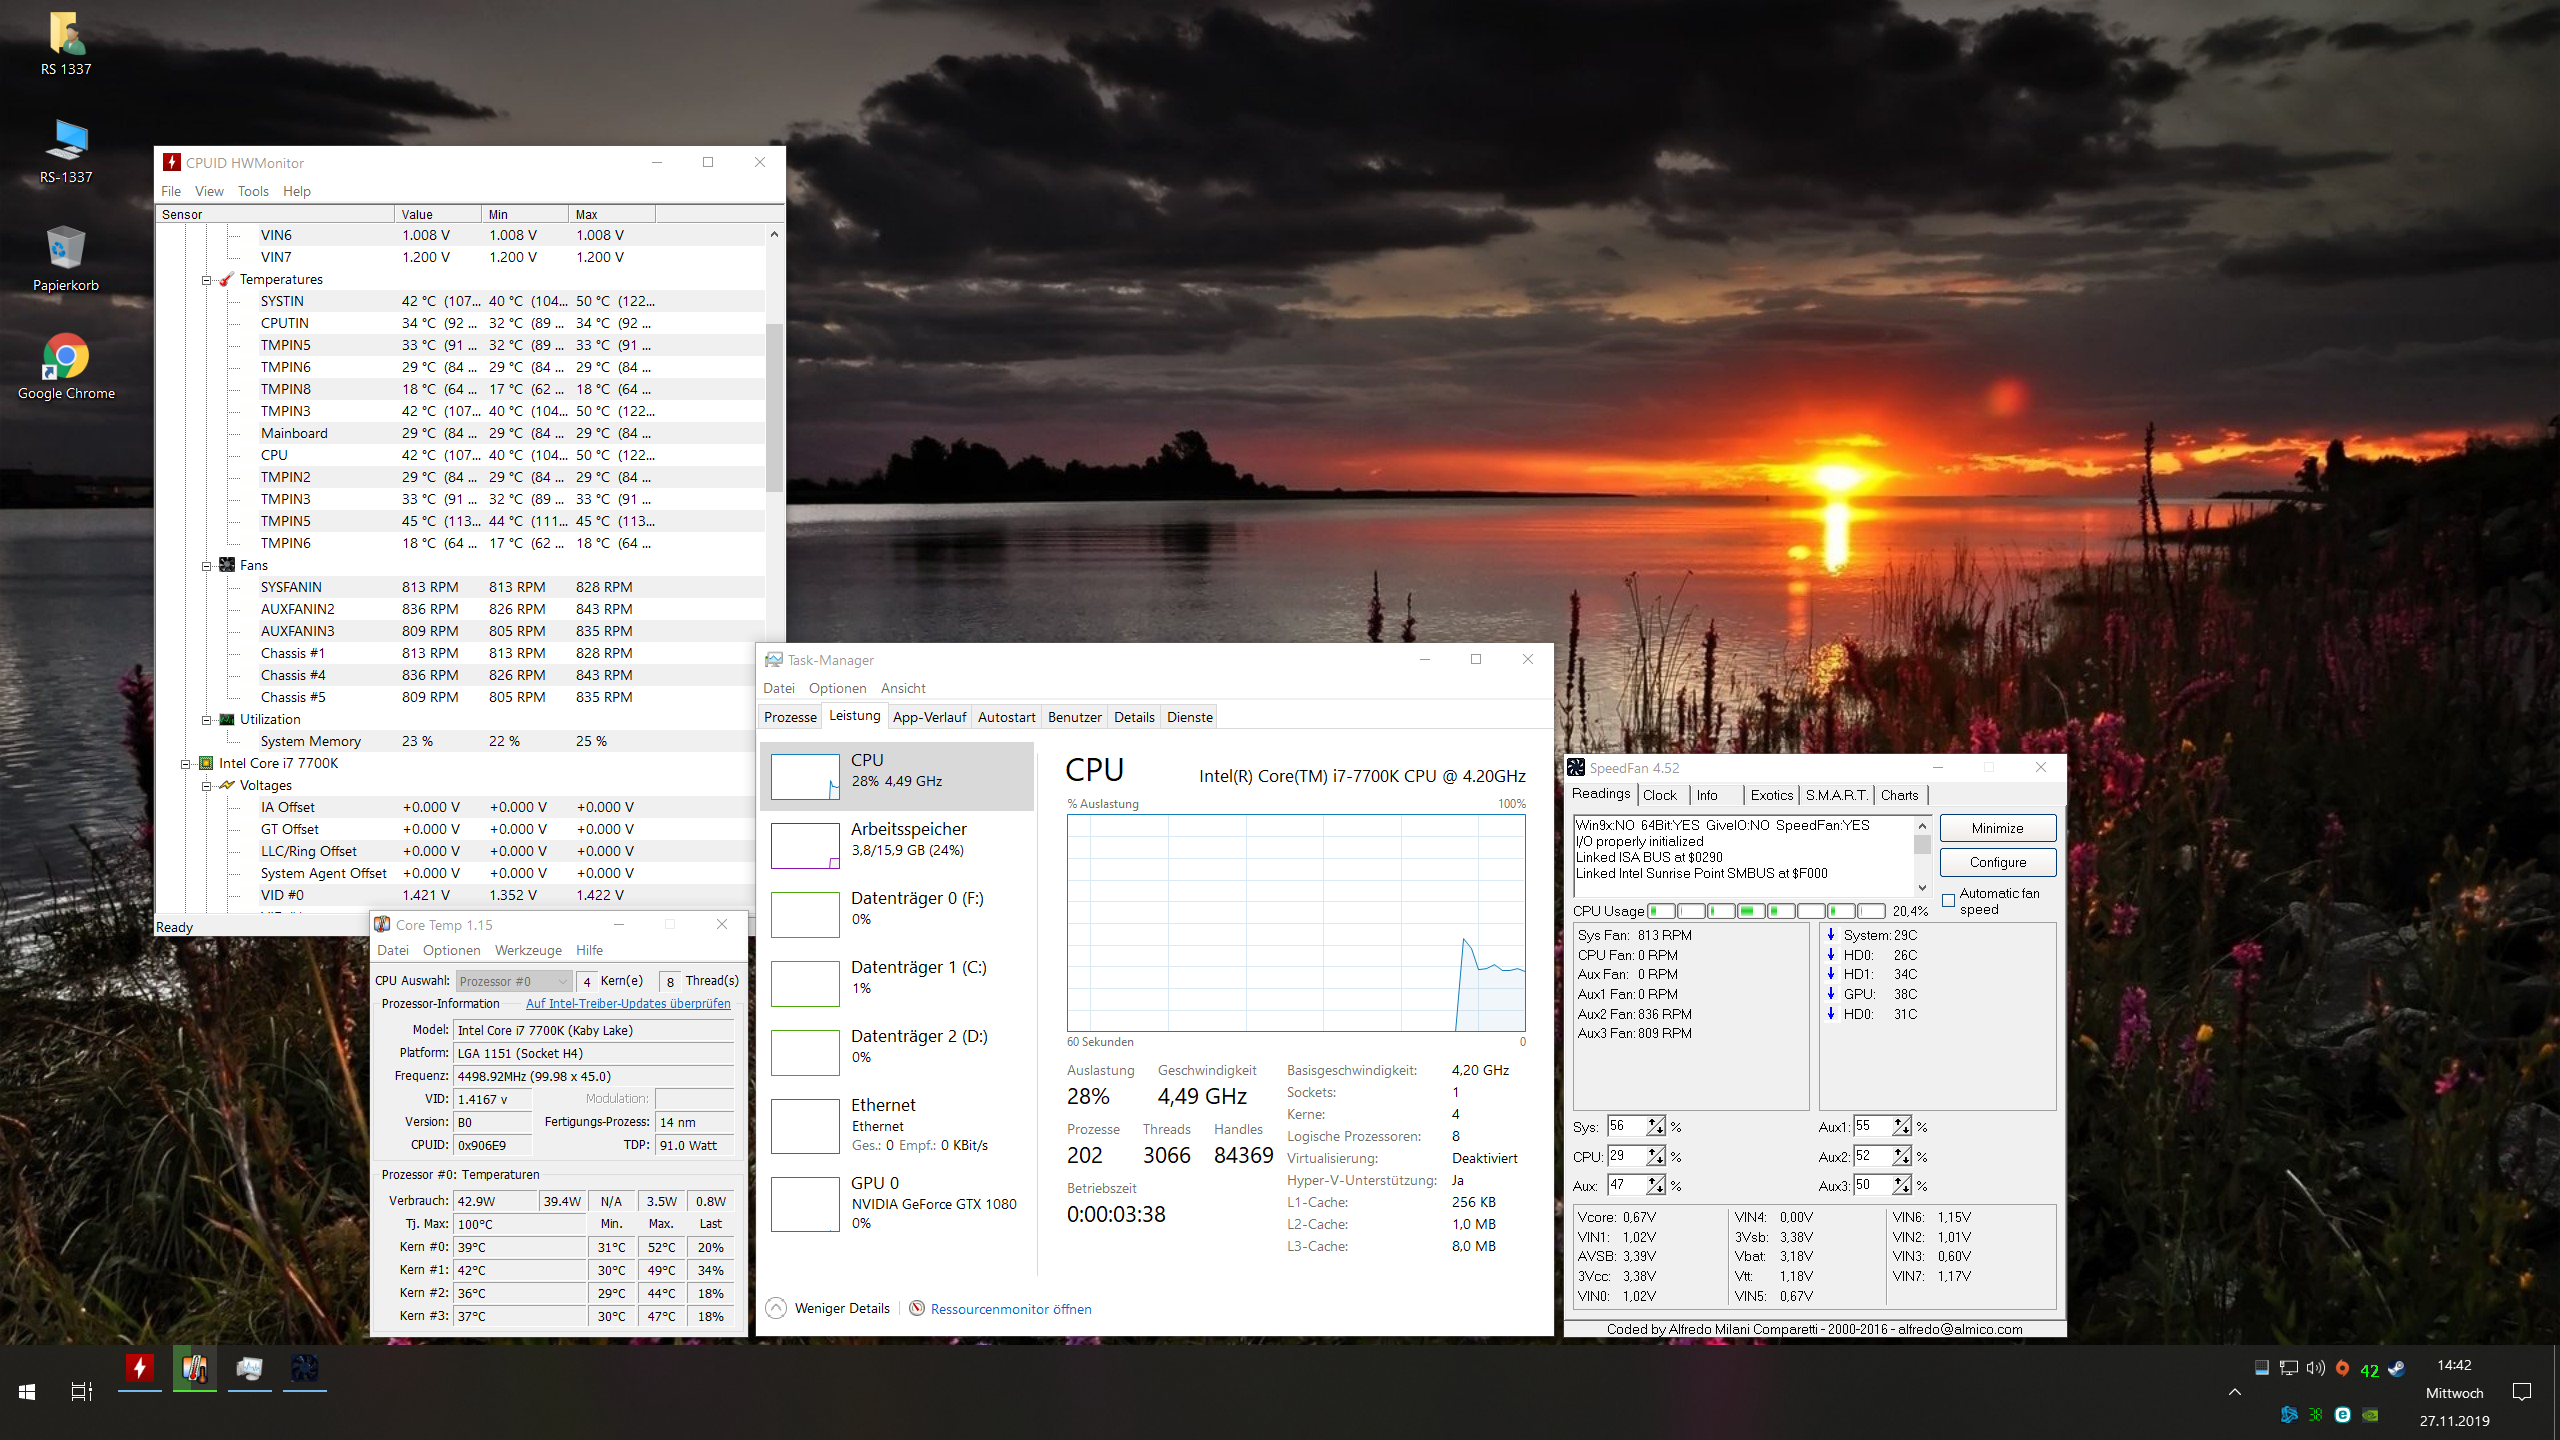The height and width of the screenshot is (1440, 2560).
Task: Click Ressourcenmonitor icon in Task-Manager
Action: pyautogui.click(x=916, y=1308)
